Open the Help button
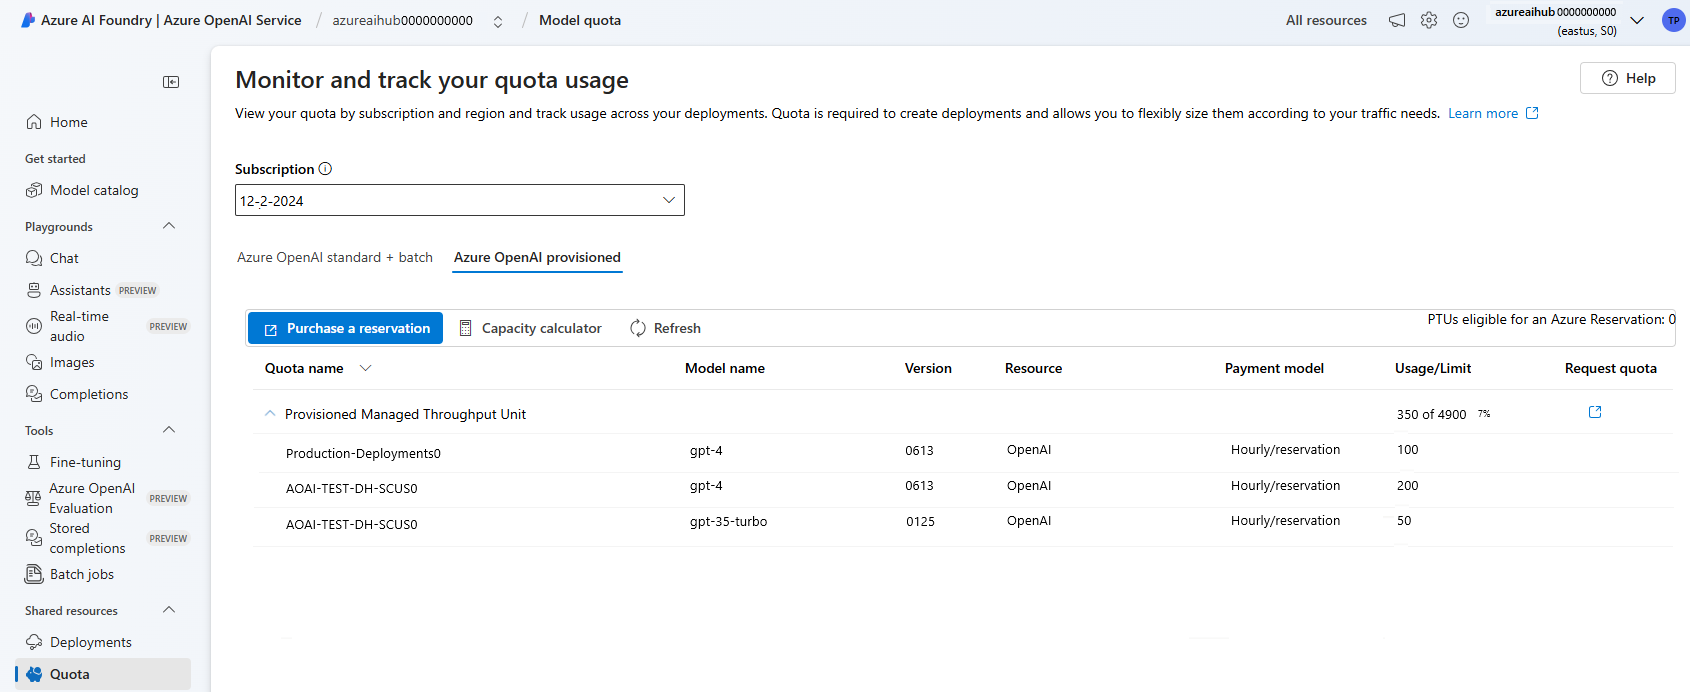This screenshot has height=692, width=1690. coord(1628,78)
